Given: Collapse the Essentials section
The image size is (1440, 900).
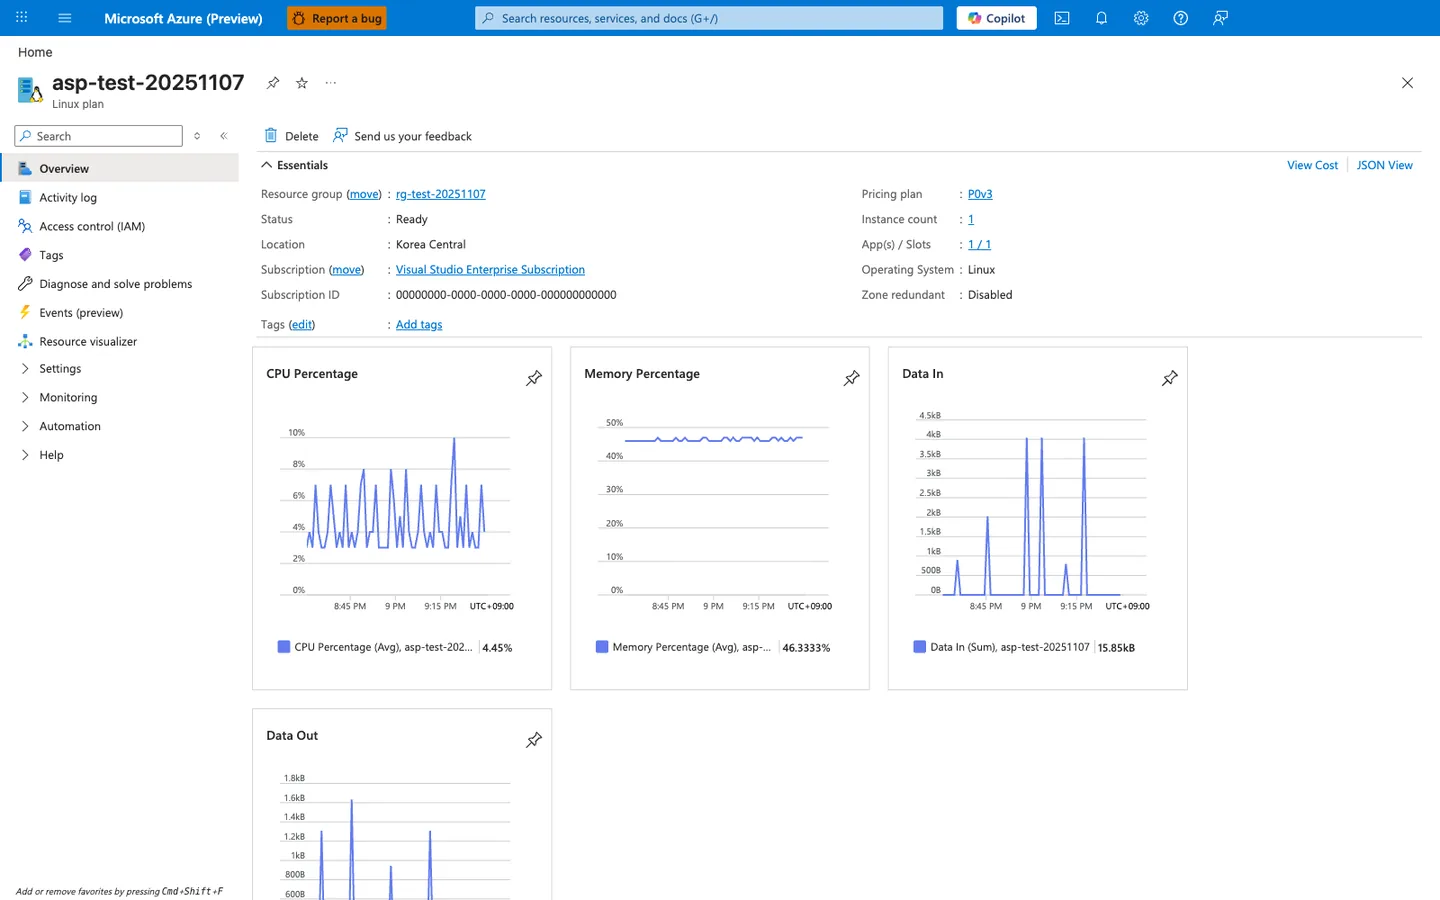Looking at the screenshot, I should tap(294, 165).
